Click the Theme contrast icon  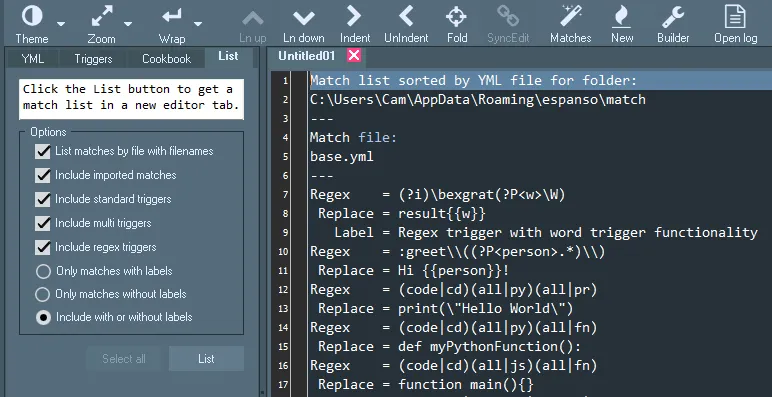[x=32, y=16]
